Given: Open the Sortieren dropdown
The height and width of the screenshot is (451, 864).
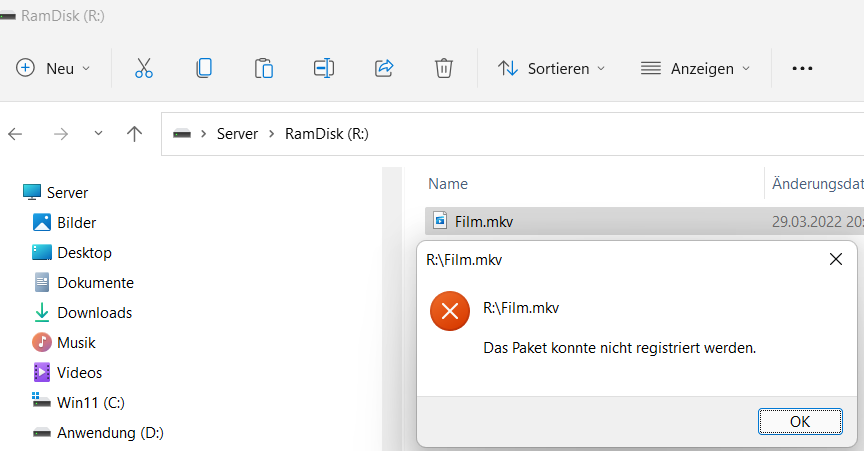Looking at the screenshot, I should 552,68.
